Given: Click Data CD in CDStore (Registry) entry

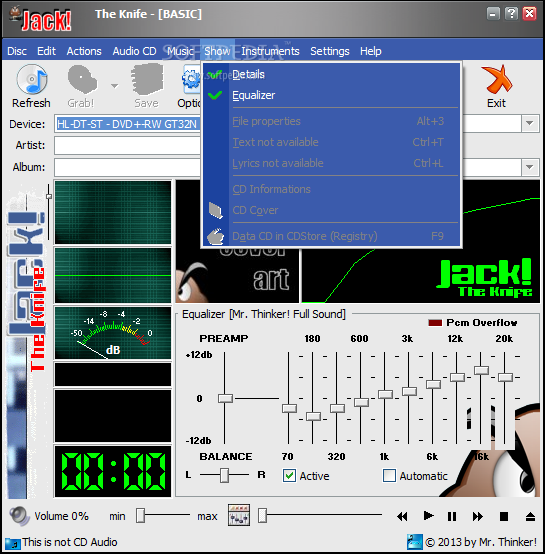Looking at the screenshot, I should [332, 236].
